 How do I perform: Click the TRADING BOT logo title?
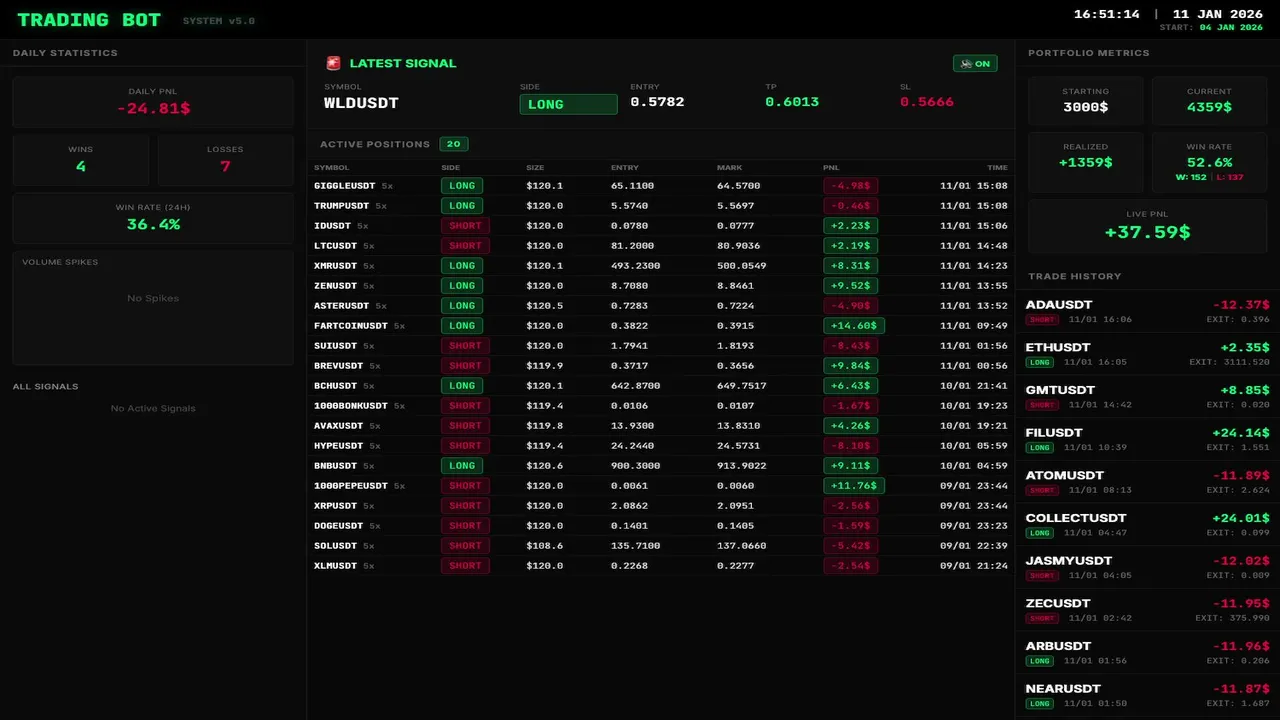pyautogui.click(x=91, y=19)
